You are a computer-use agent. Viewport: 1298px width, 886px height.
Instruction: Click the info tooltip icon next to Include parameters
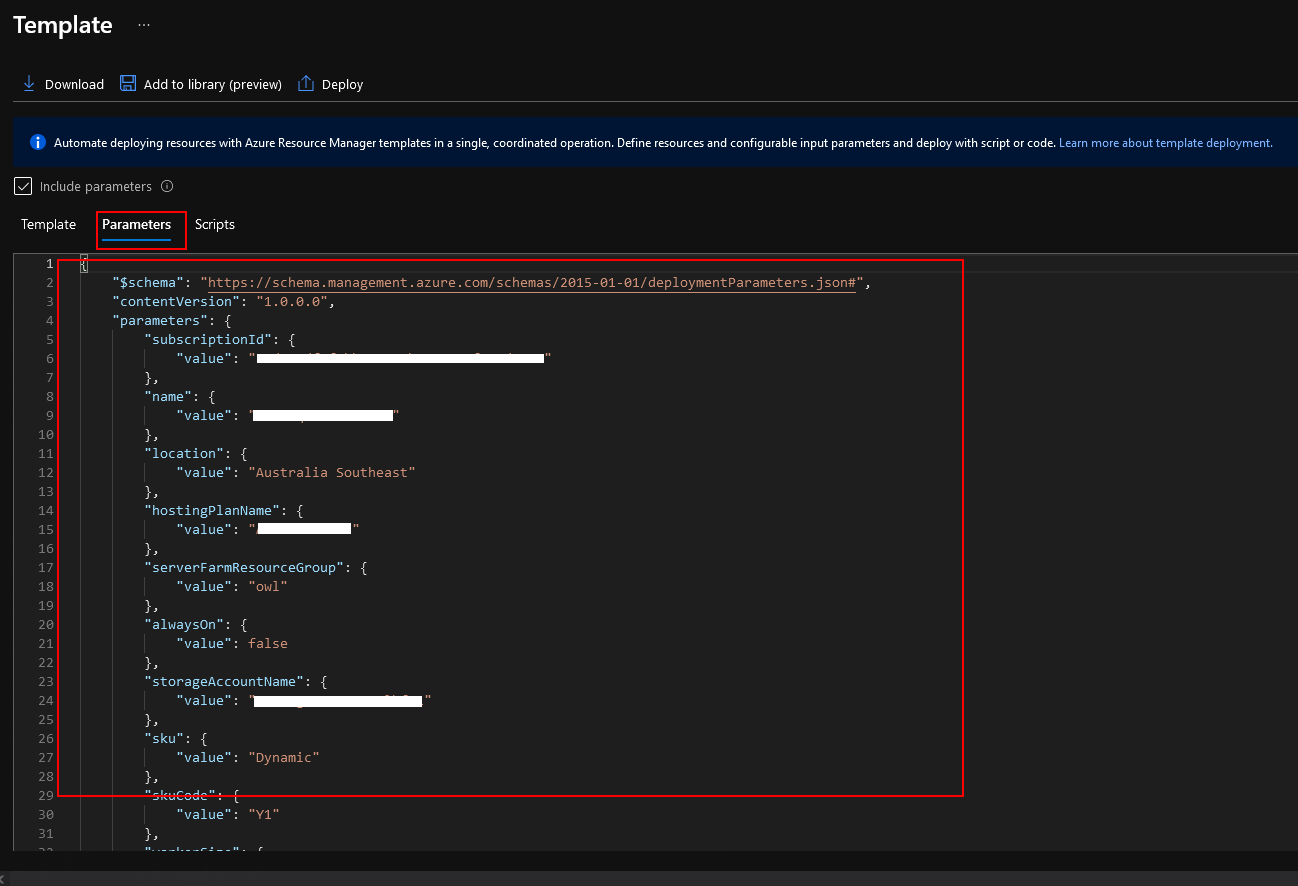(167, 186)
